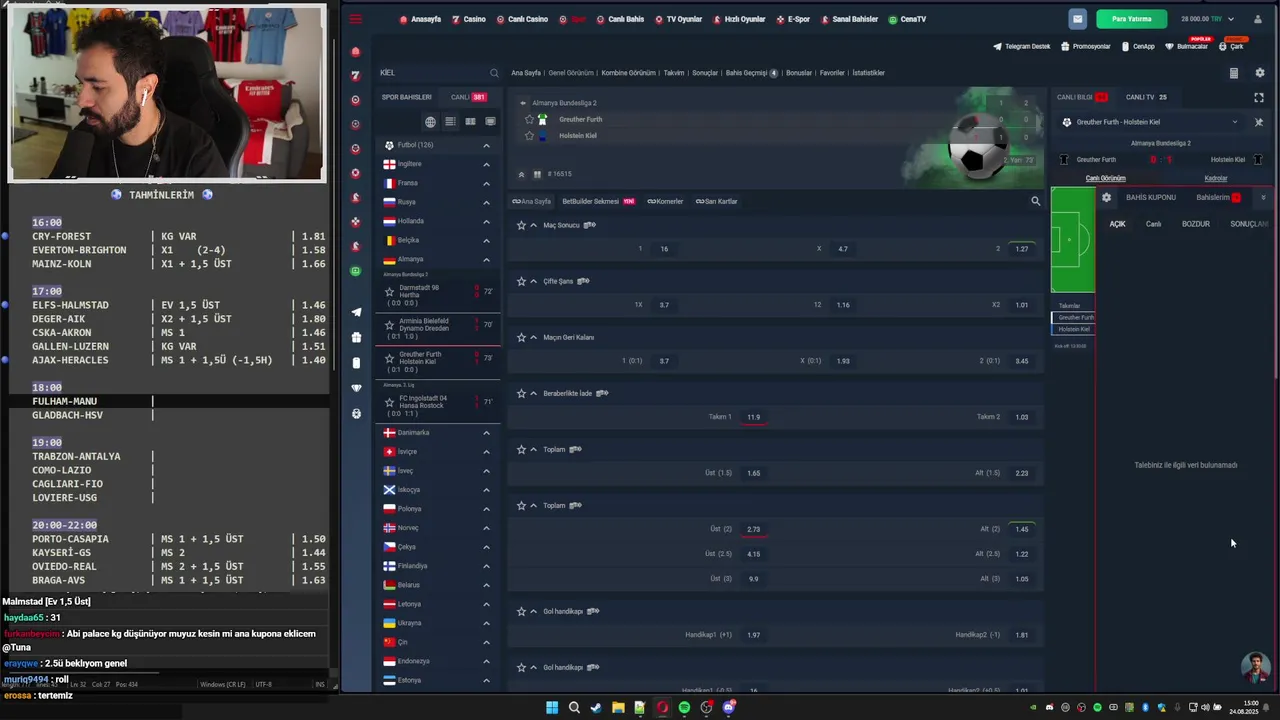1280x720 pixels.
Task: Select odds 1.65 for Üst (1.5)
Action: (x=753, y=473)
